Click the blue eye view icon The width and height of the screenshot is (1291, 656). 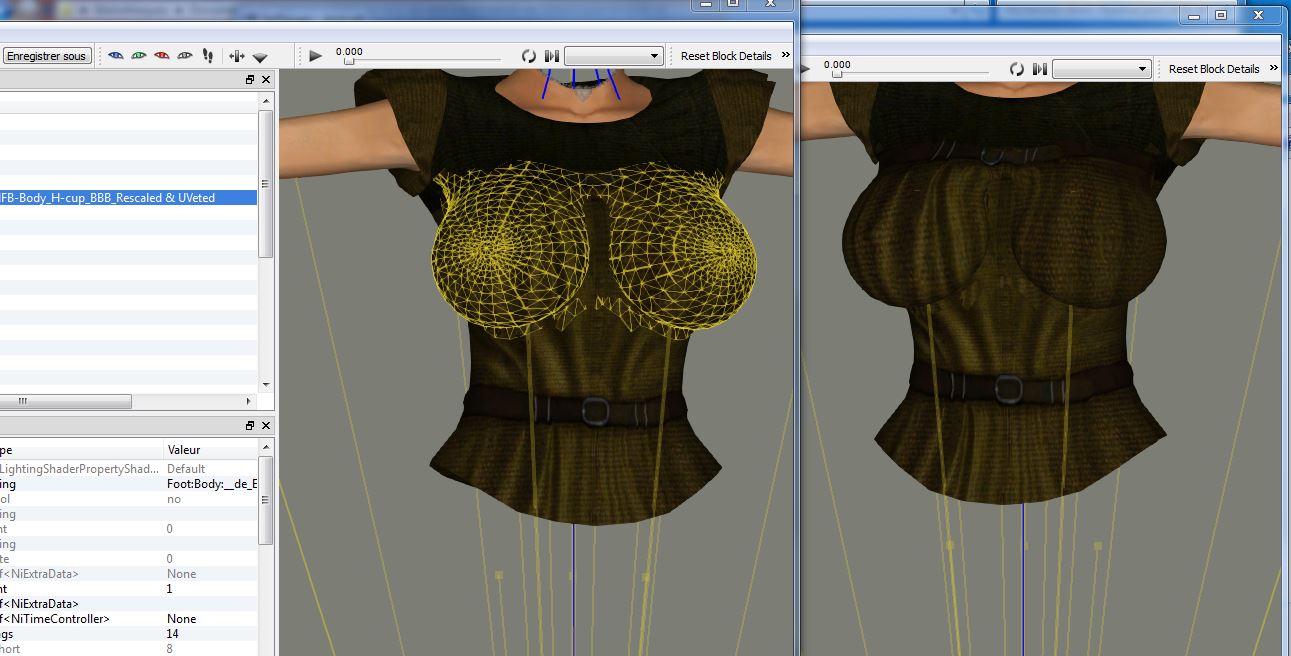pos(117,56)
